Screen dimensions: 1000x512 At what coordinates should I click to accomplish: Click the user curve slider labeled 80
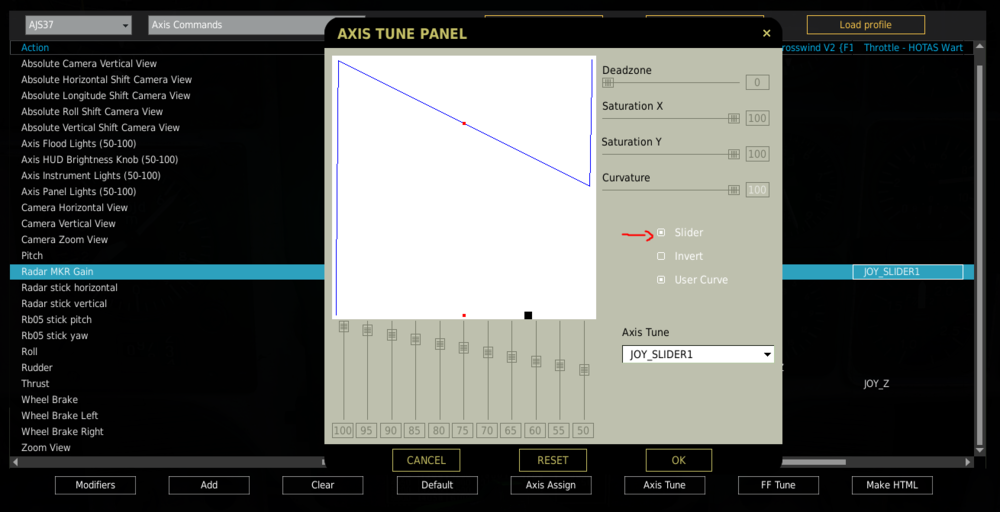click(439, 344)
